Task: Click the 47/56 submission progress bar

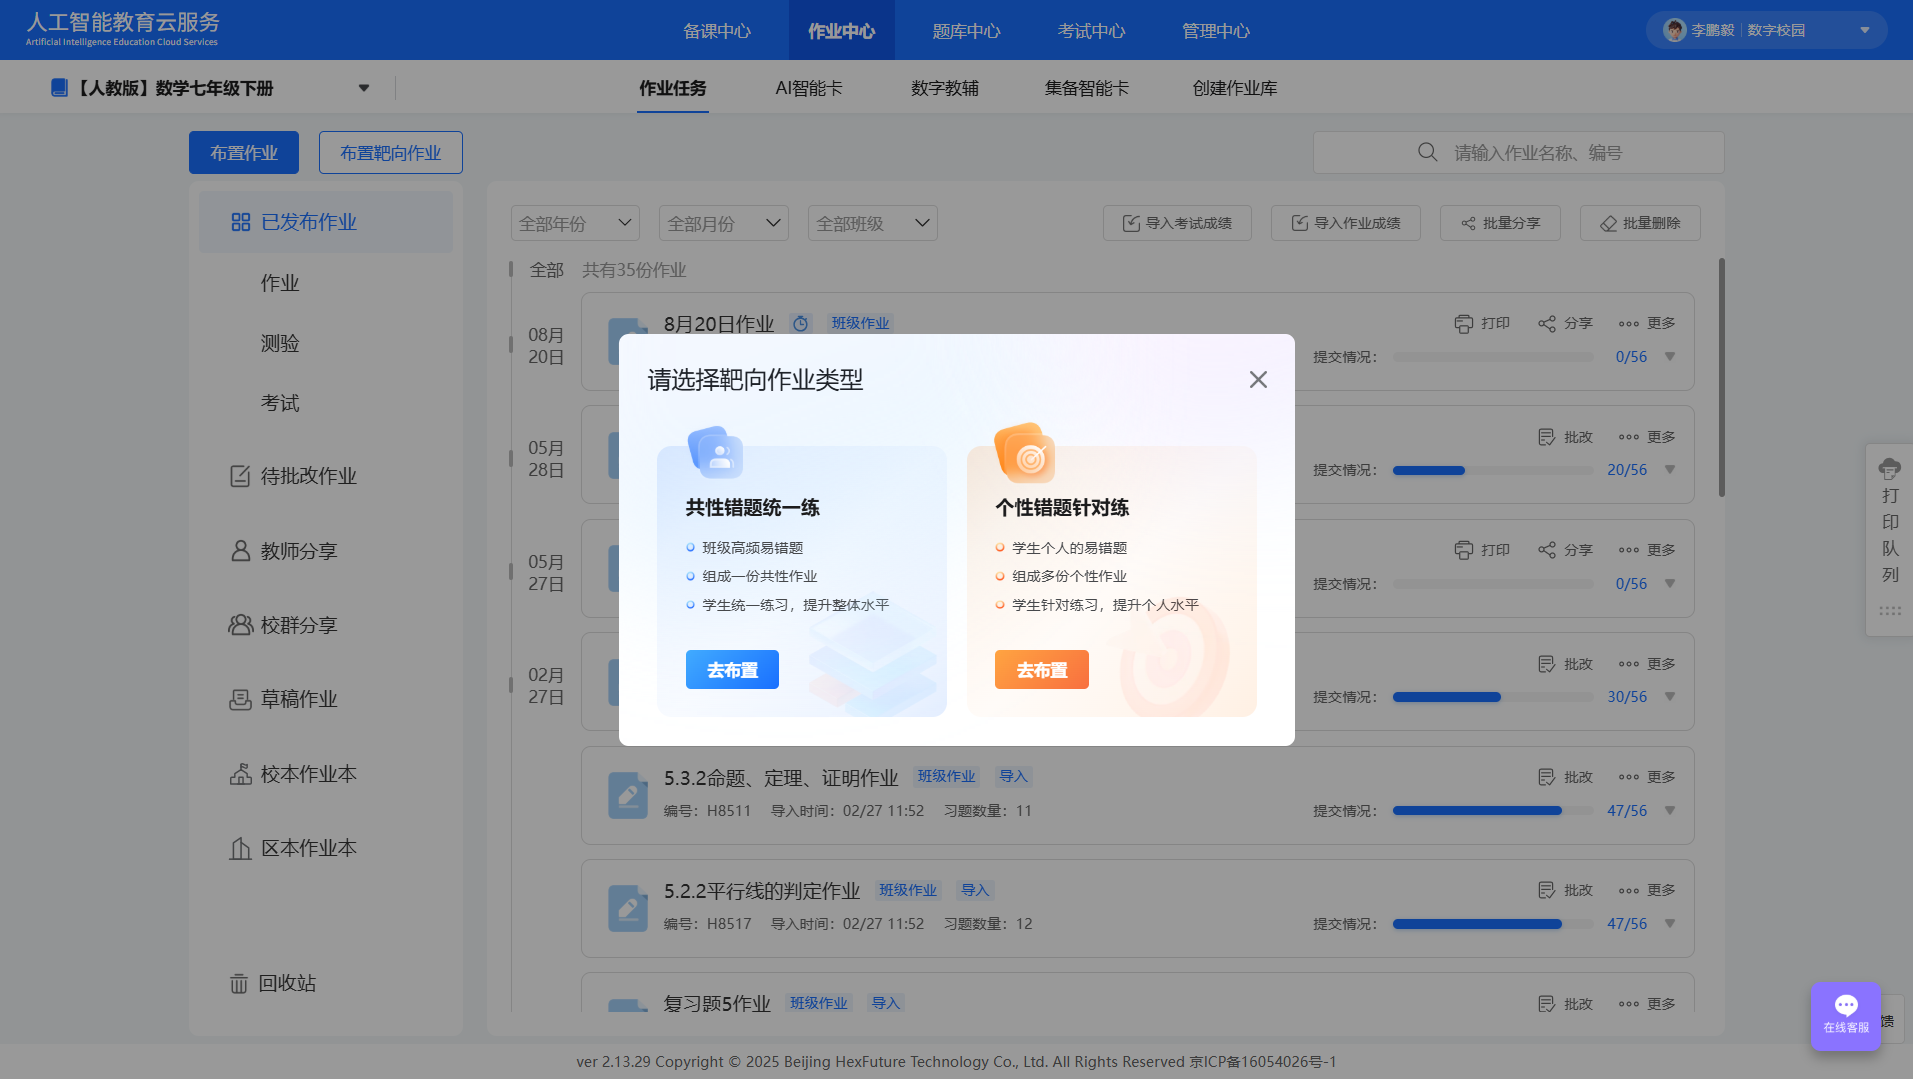Action: click(x=1478, y=810)
